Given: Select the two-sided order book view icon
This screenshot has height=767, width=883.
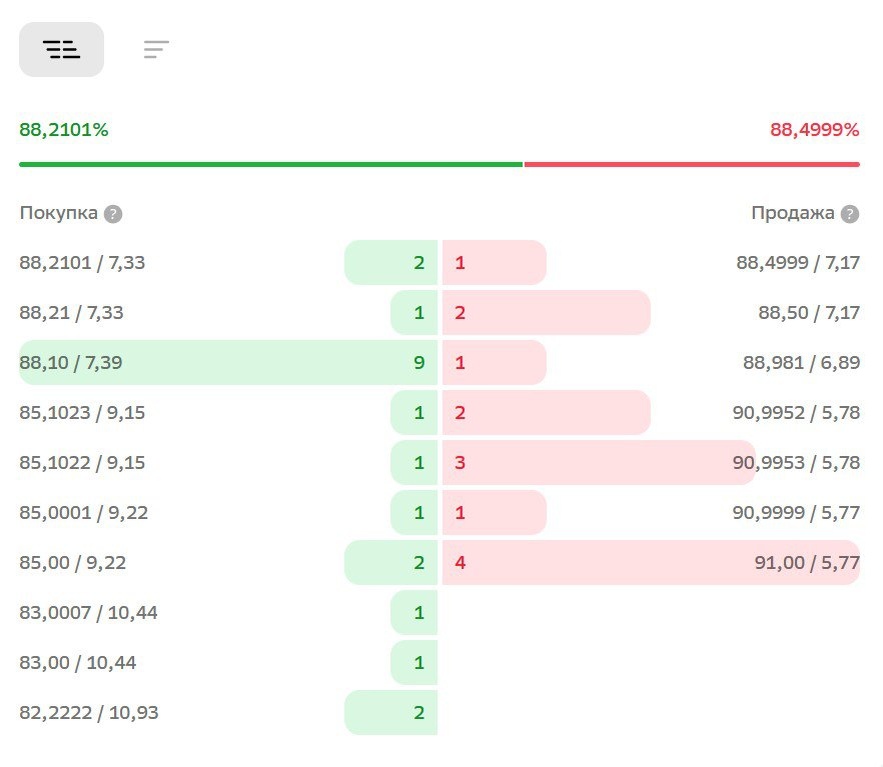Looking at the screenshot, I should click(x=61, y=50).
